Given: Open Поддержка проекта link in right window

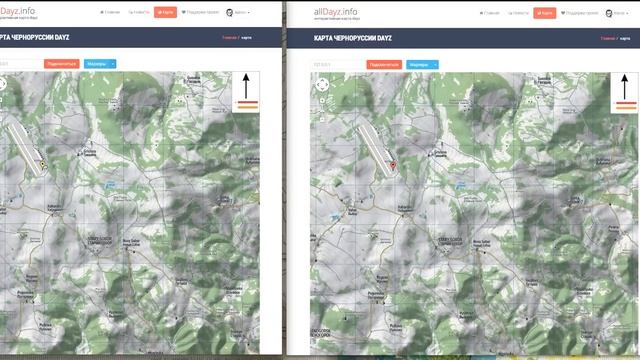Looking at the screenshot, I should (580, 13).
